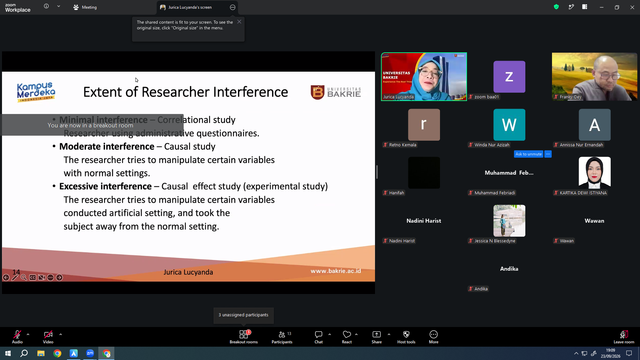Go to previous slide in shared slideshow

pos(6,278)
